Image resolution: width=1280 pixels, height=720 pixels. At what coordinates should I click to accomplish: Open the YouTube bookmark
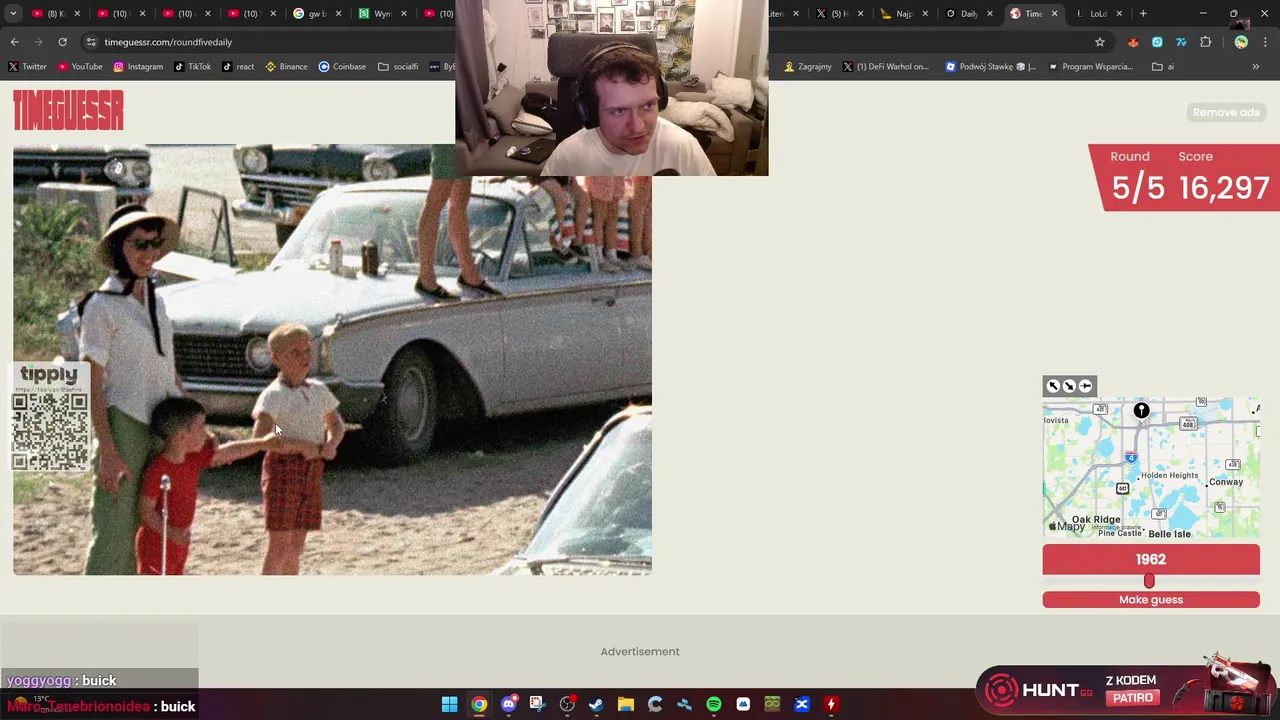[x=80, y=67]
